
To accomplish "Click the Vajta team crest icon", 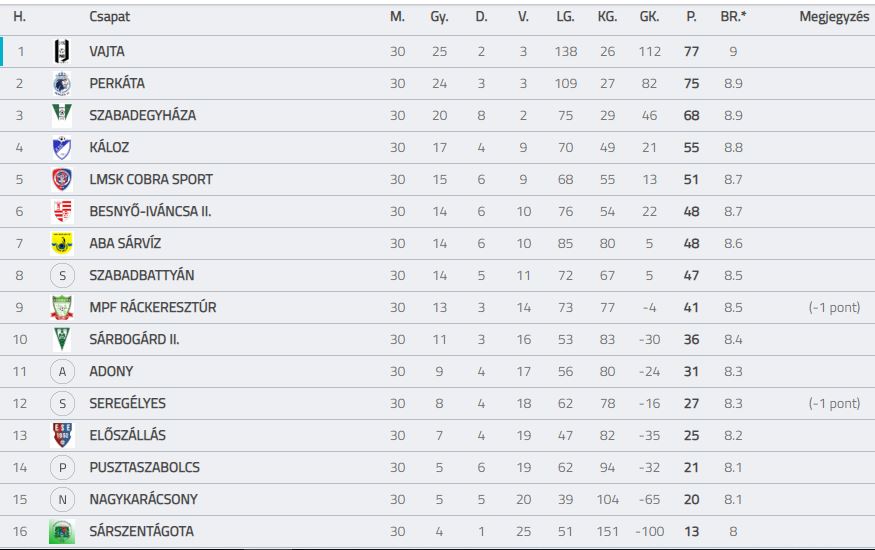I will pos(62,51).
